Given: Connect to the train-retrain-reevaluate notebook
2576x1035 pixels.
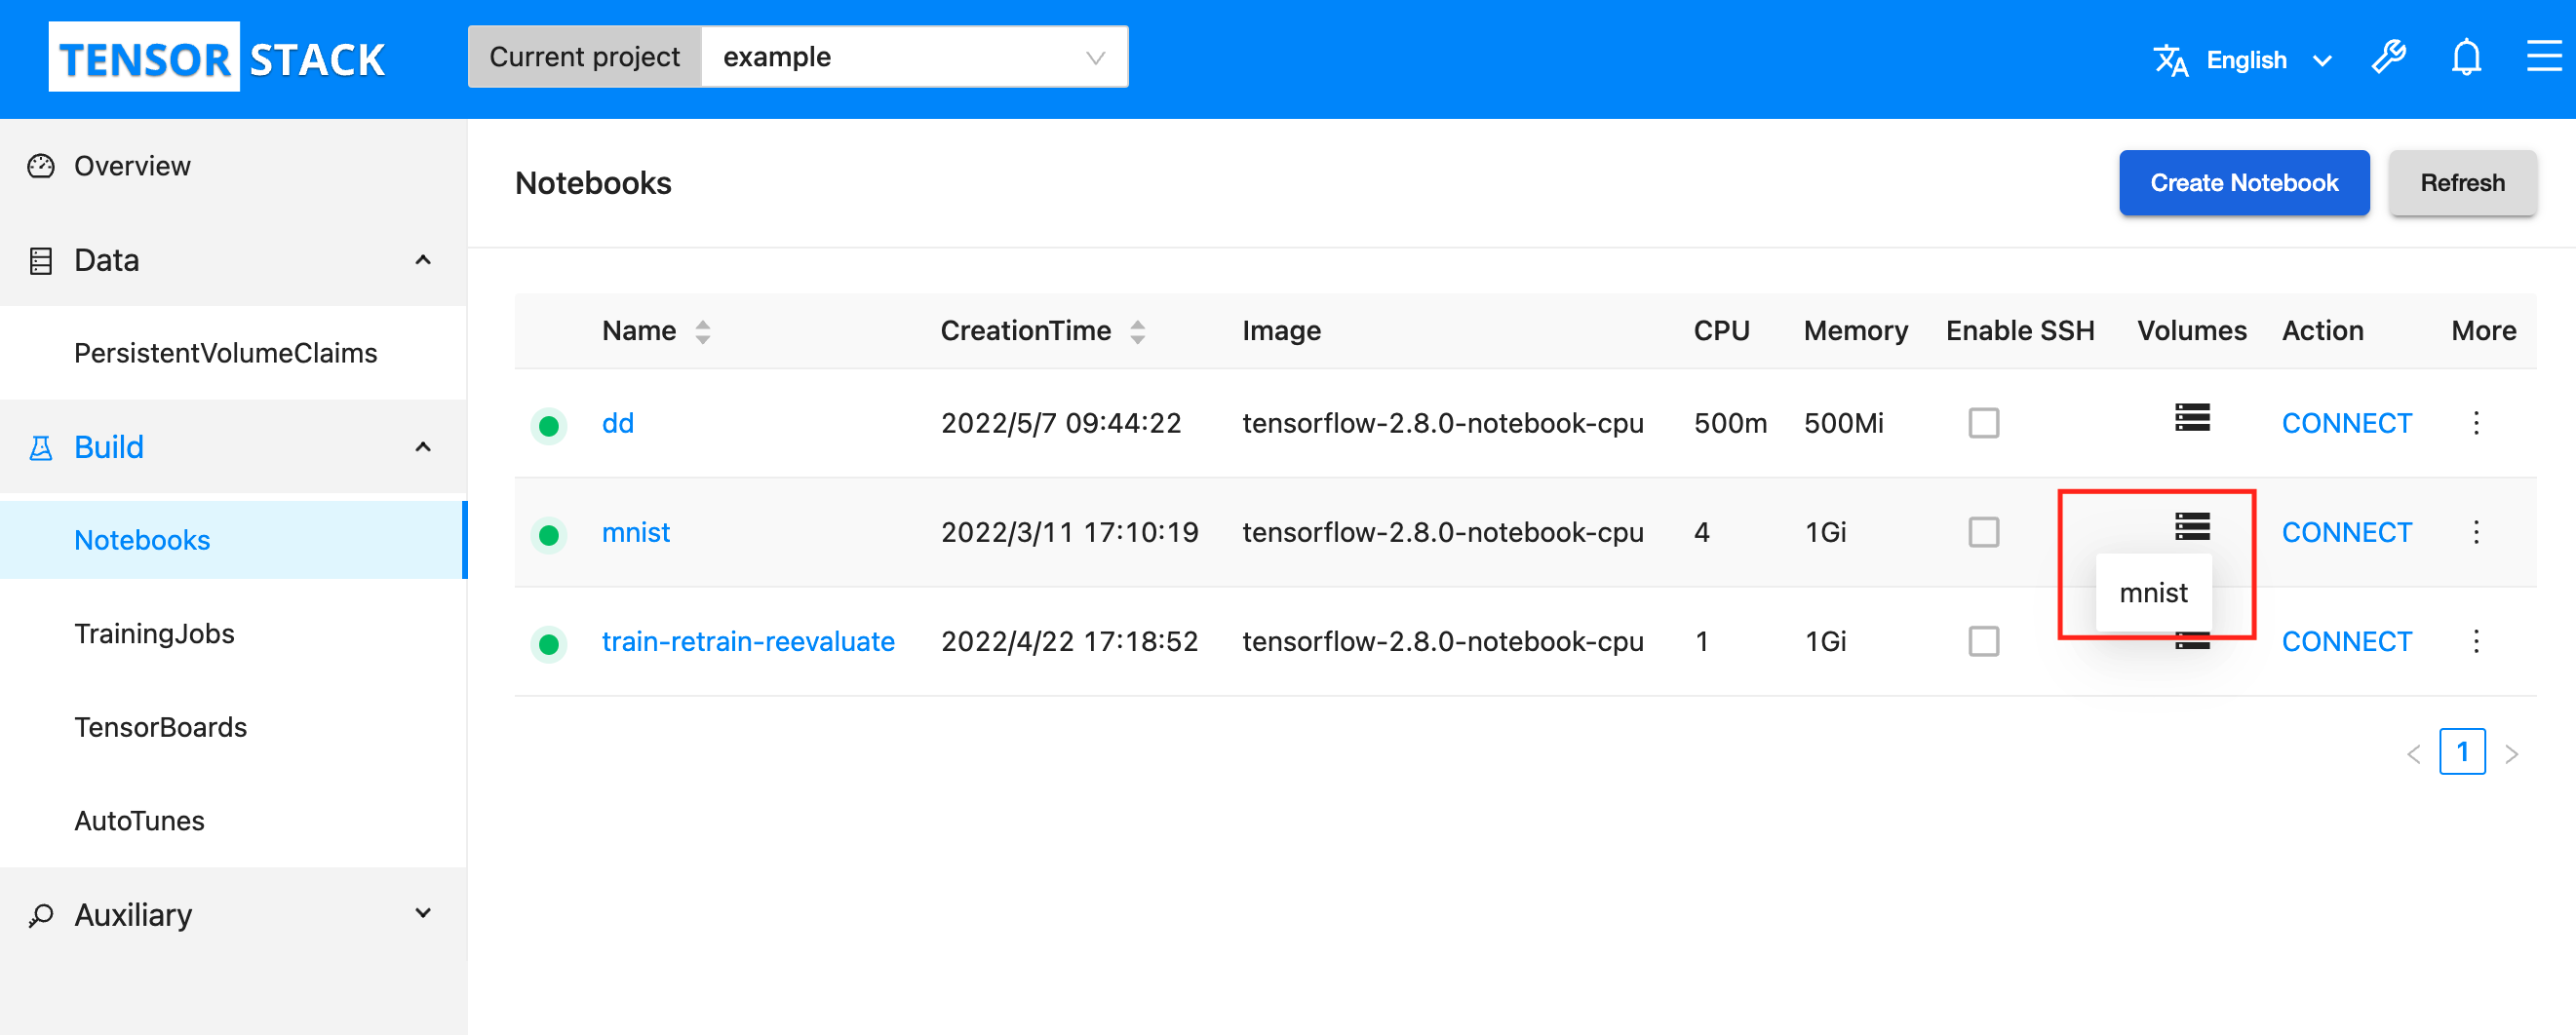Looking at the screenshot, I should (x=2346, y=641).
